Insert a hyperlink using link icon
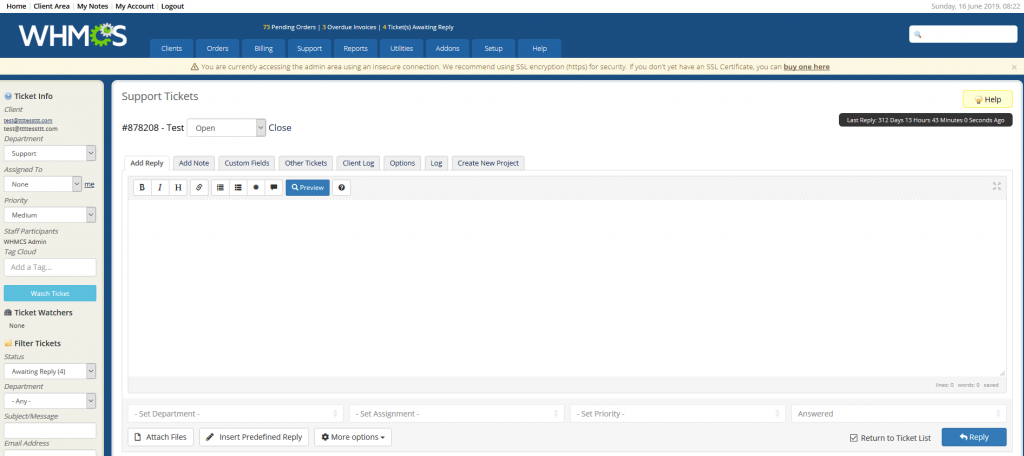The image size is (1024, 456). (199, 187)
